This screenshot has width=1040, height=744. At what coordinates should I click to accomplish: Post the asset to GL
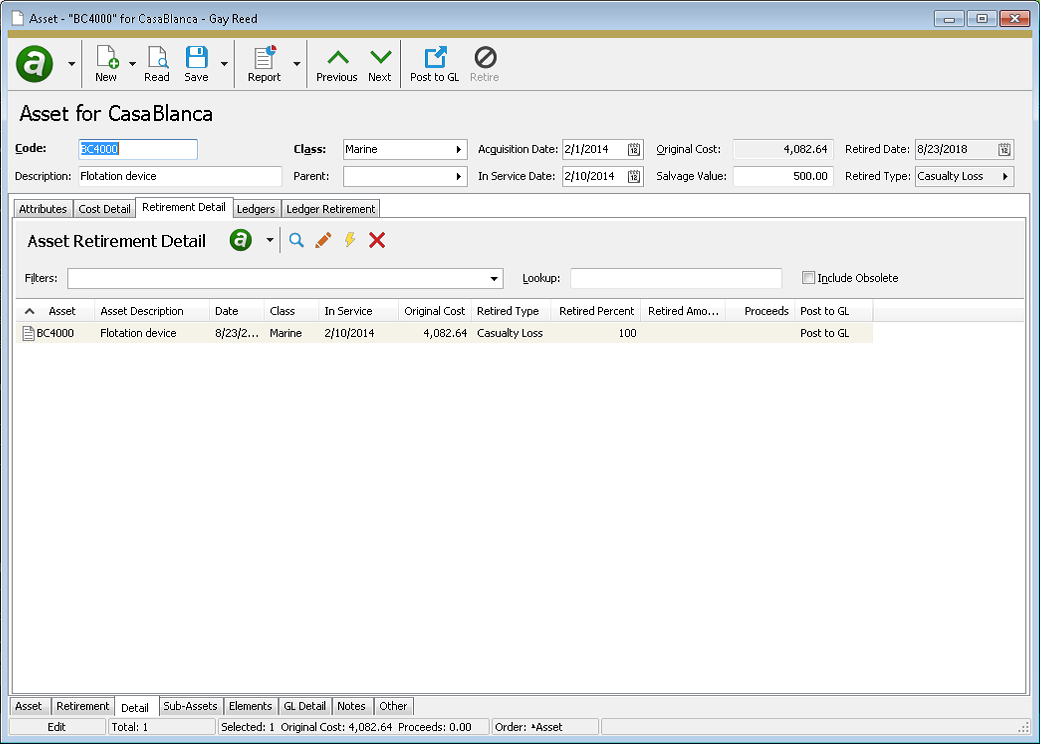point(433,62)
